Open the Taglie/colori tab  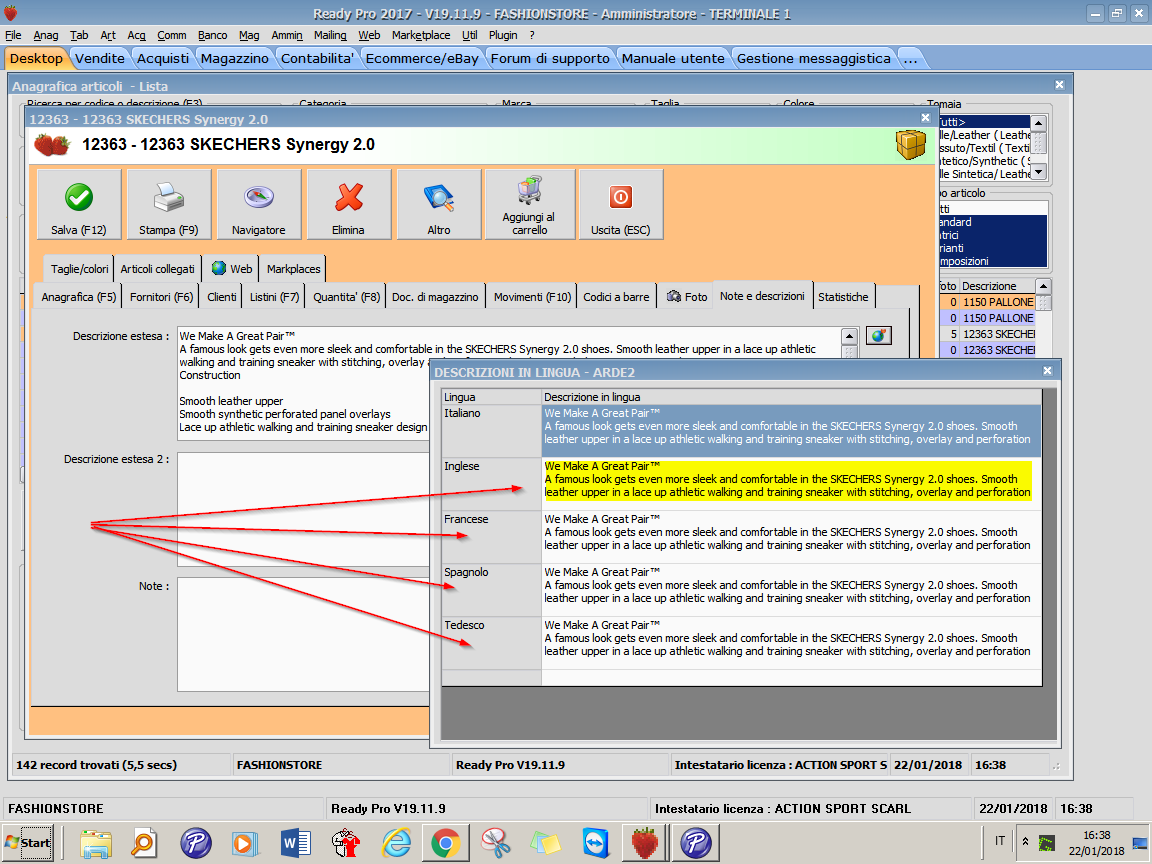[79, 269]
